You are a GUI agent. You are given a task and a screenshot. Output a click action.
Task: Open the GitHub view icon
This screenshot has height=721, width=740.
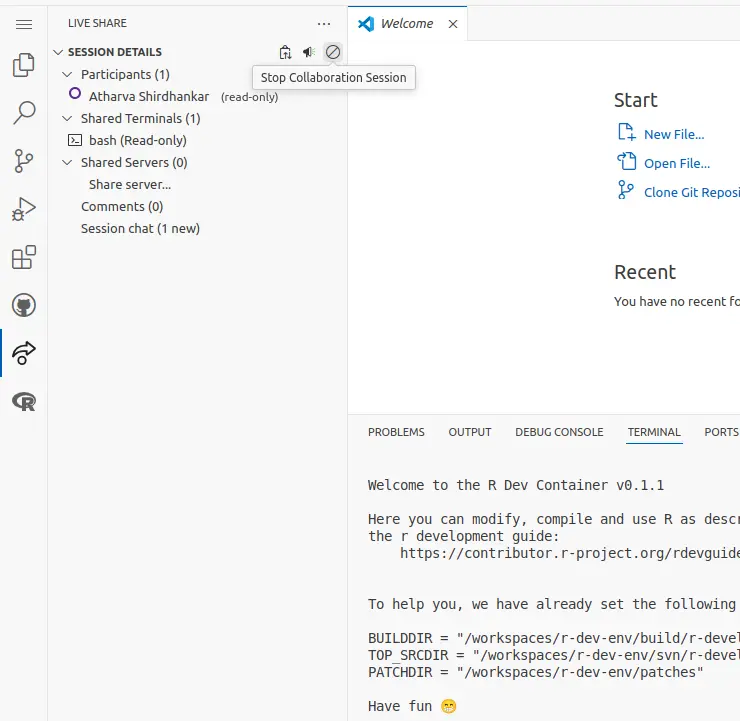click(23, 305)
